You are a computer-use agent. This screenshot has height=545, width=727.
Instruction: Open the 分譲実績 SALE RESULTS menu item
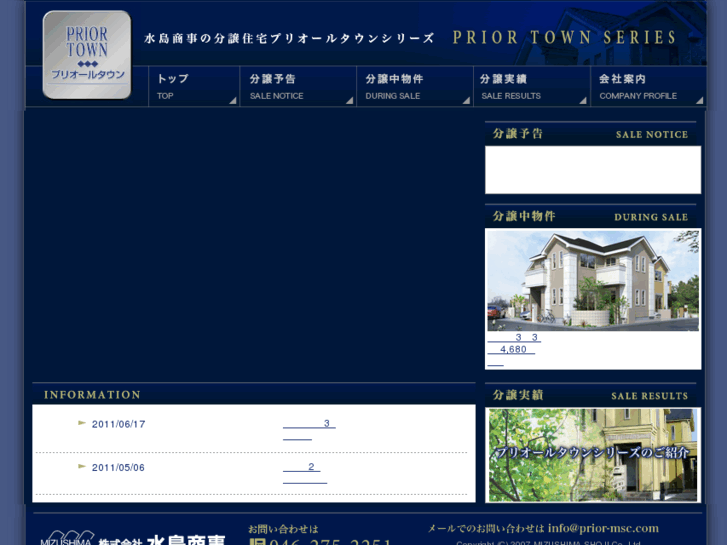point(532,87)
